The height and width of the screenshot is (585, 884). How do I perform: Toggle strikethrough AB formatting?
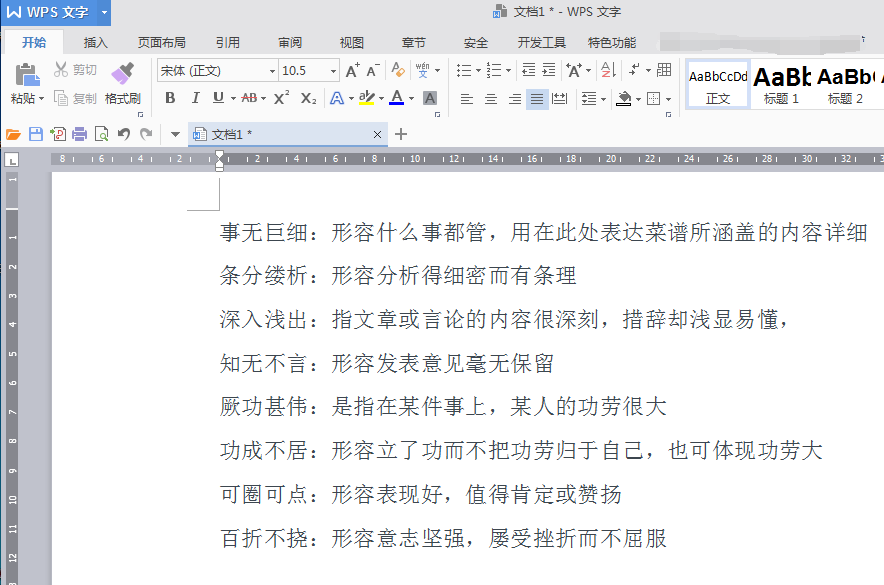(x=249, y=98)
